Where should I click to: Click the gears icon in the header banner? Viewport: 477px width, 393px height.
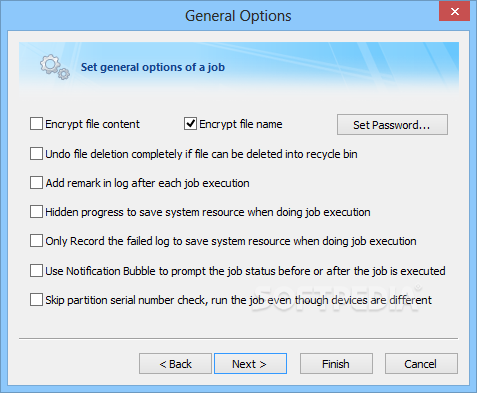(x=55, y=67)
